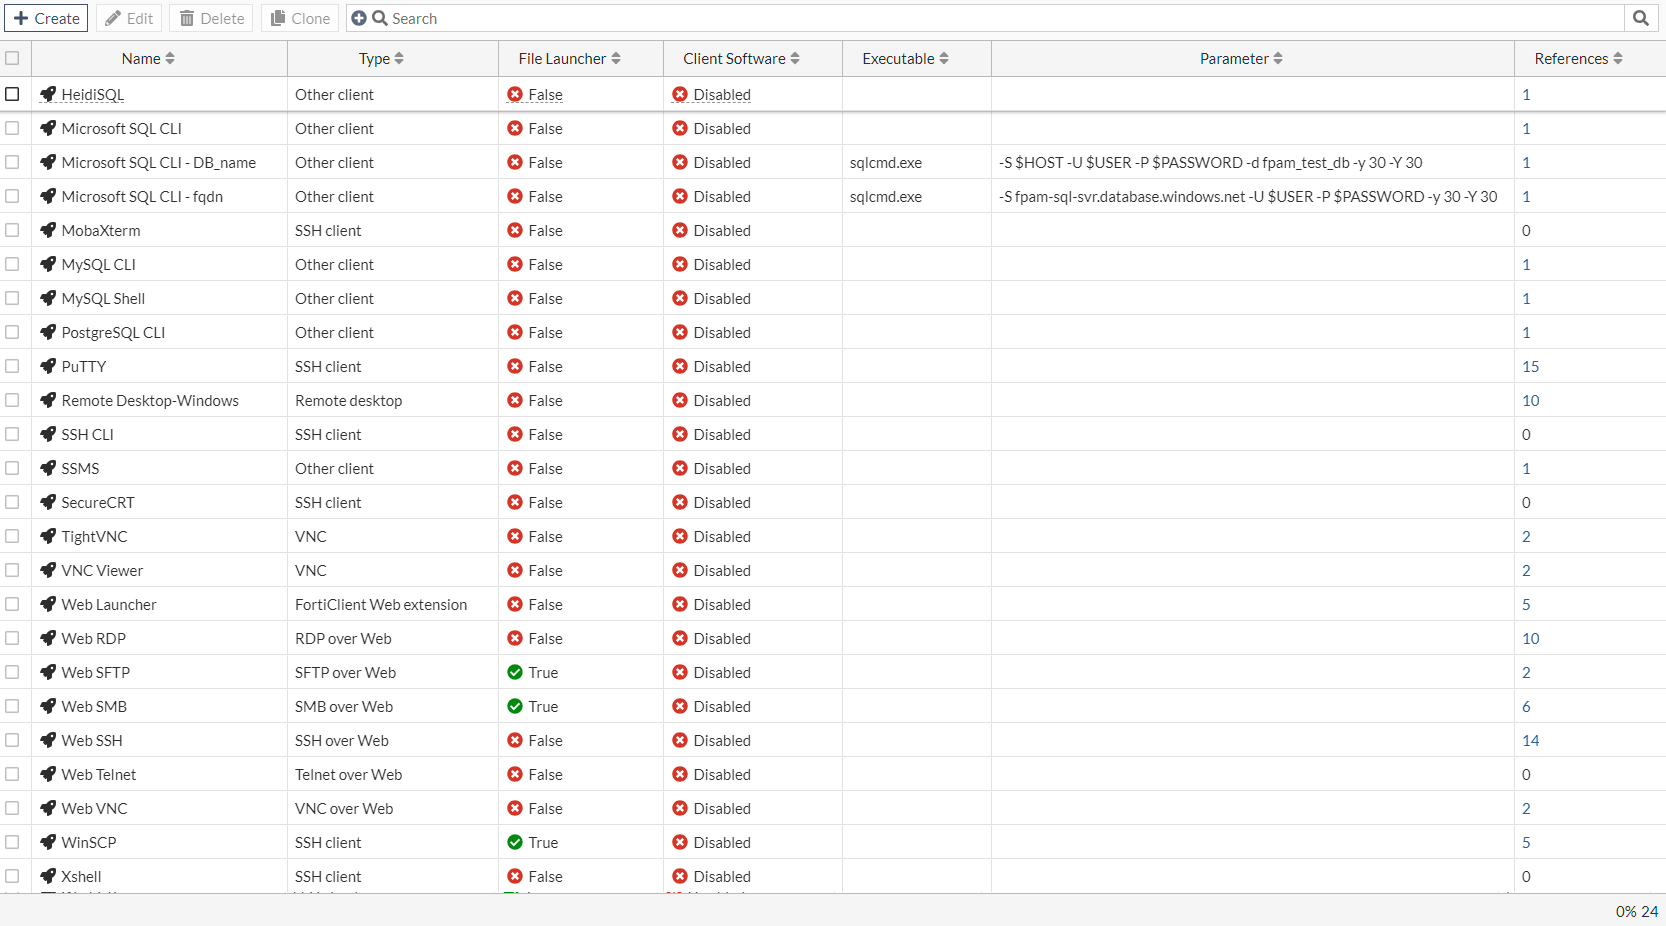Screen dimensions: 1666x926
Task: Click the Delete trash icon
Action: click(x=186, y=18)
